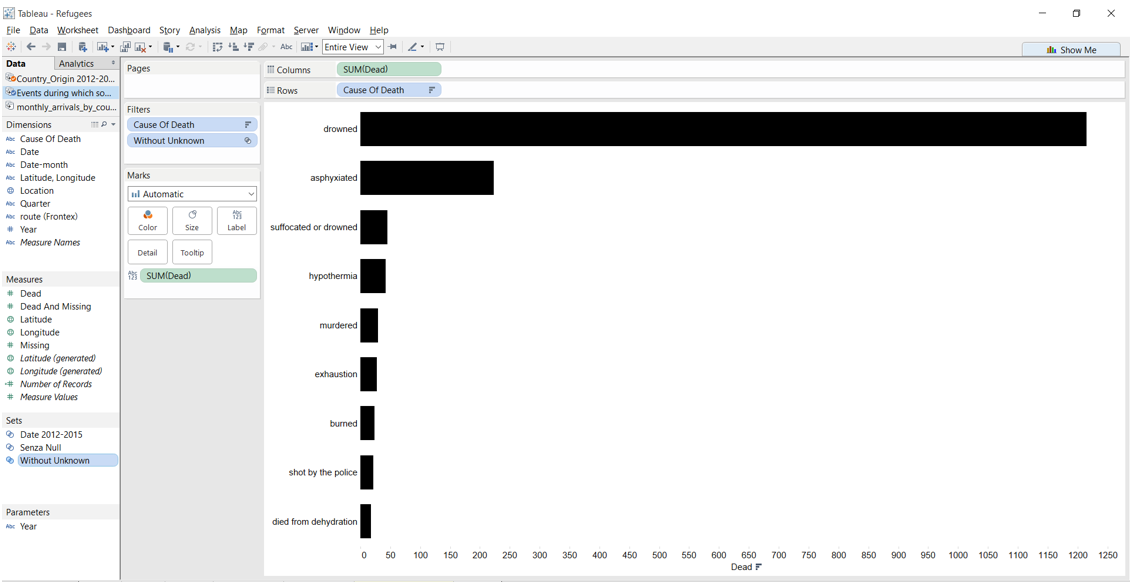
Task: Click the redo forward arrow icon
Action: (46, 47)
